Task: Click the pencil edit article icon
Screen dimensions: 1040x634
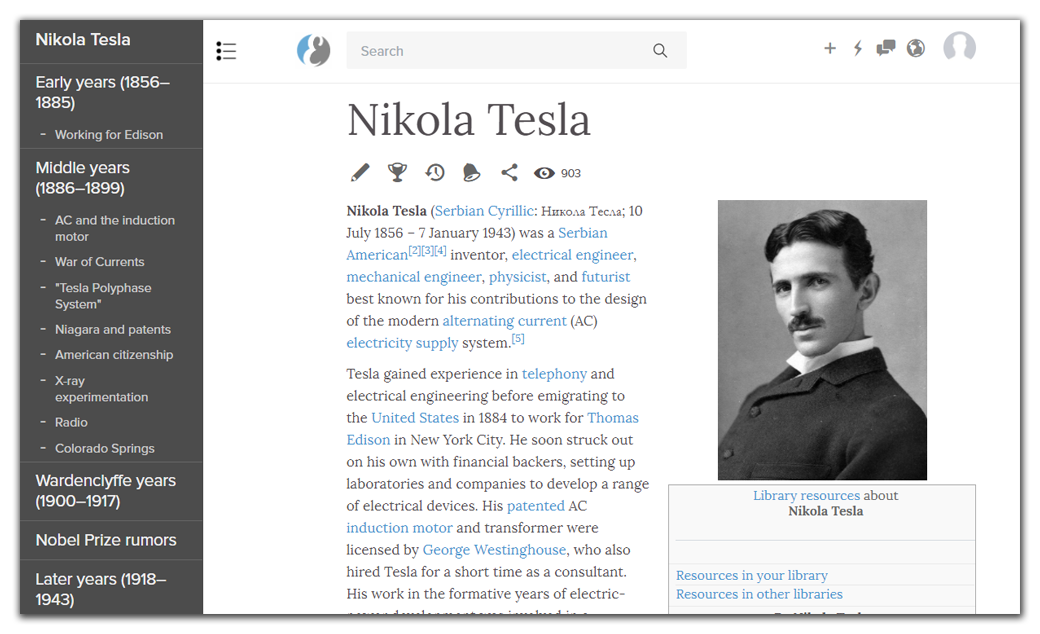Action: tap(360, 172)
